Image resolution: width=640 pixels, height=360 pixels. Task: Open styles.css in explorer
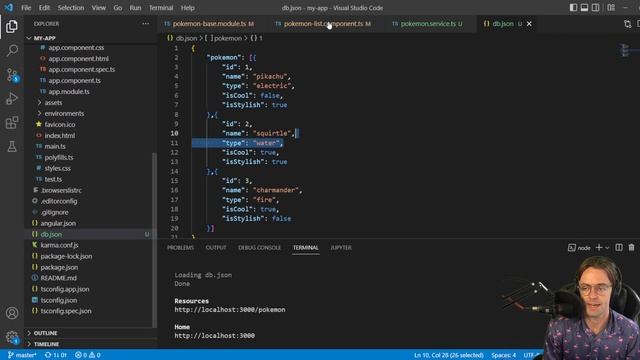58,168
